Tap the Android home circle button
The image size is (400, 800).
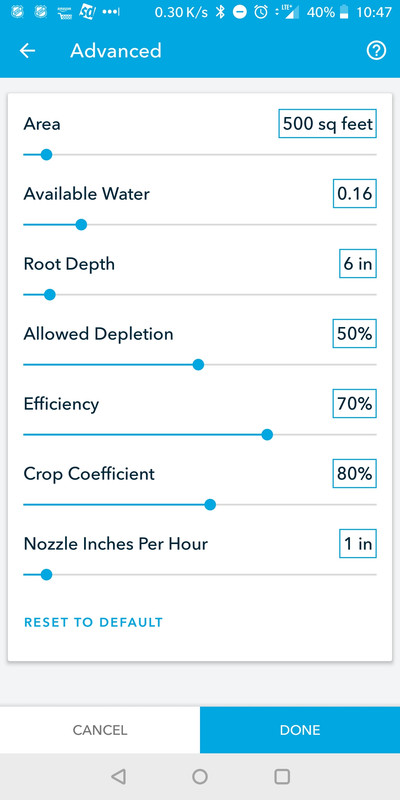tap(199, 777)
